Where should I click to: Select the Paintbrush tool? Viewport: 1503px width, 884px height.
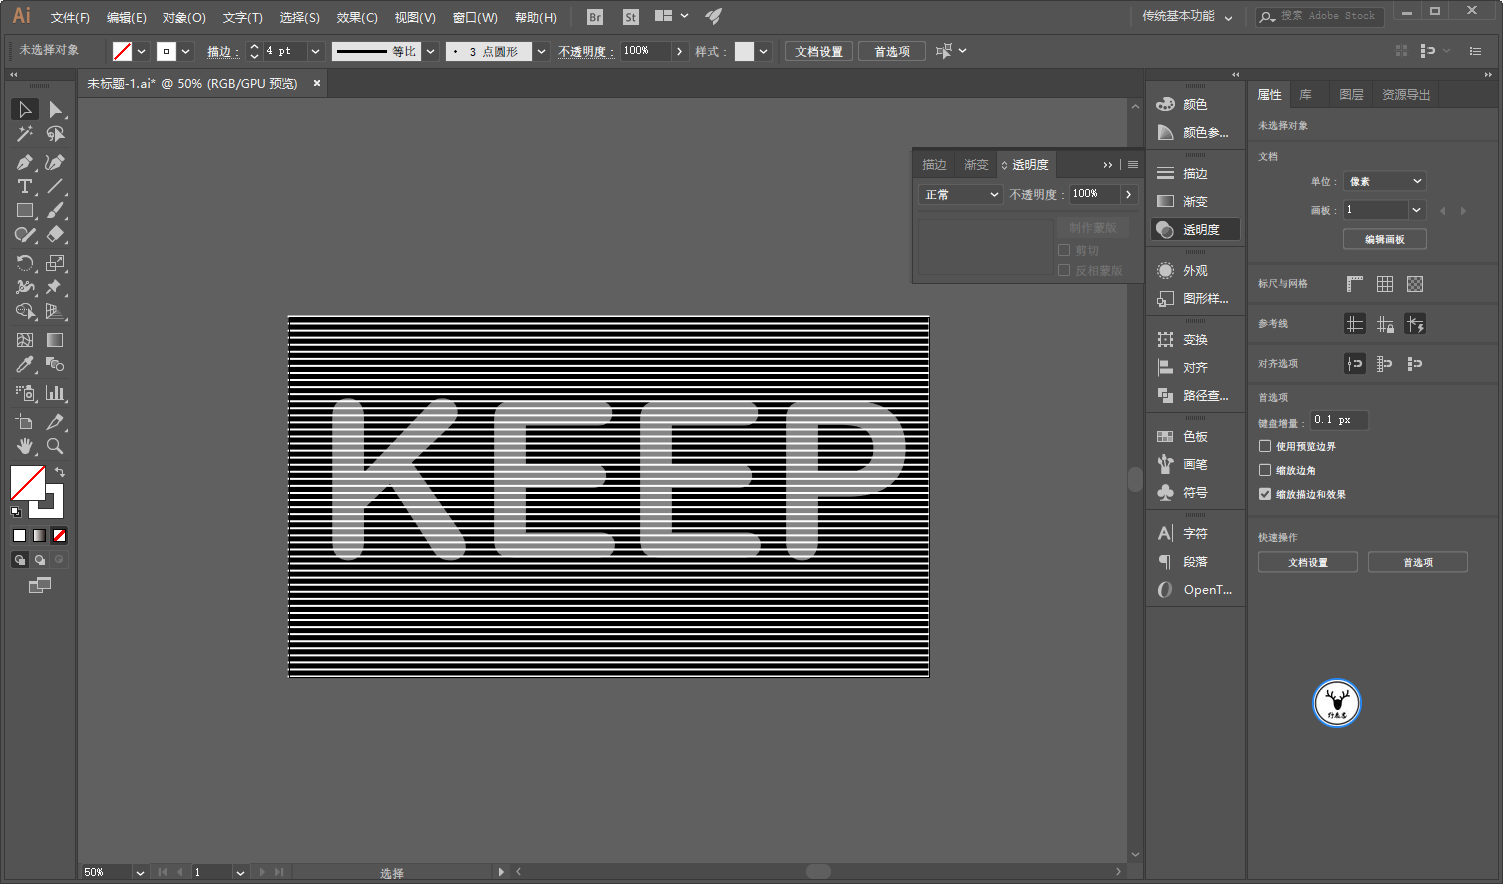pyautogui.click(x=55, y=210)
